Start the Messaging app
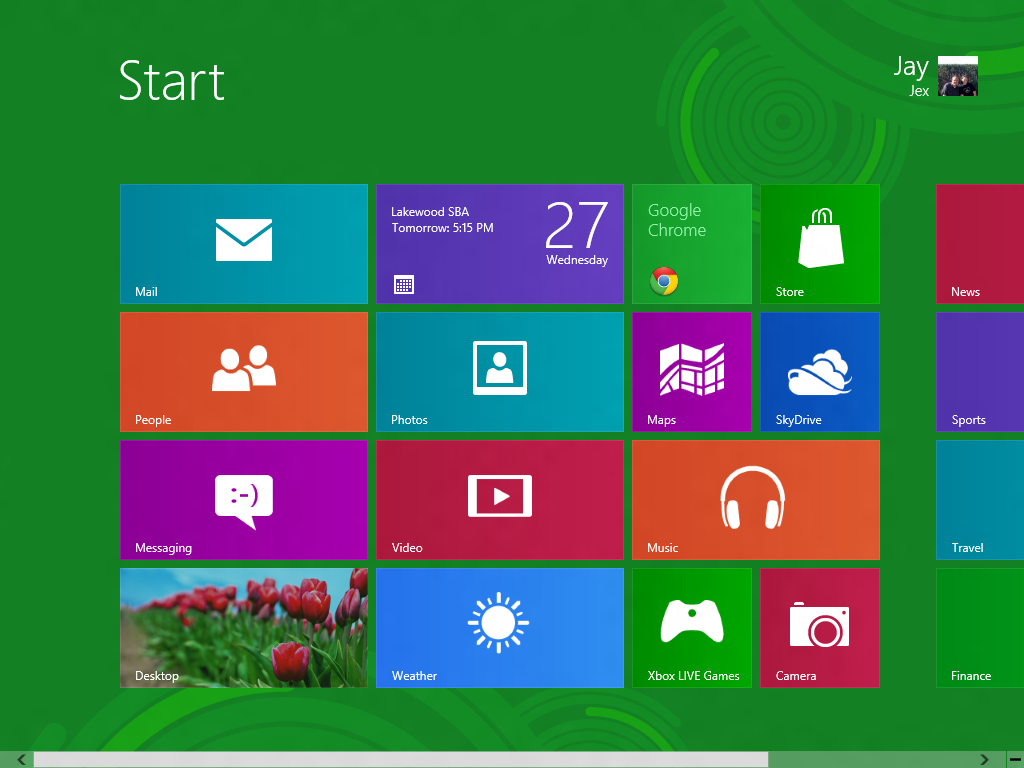 pyautogui.click(x=243, y=499)
